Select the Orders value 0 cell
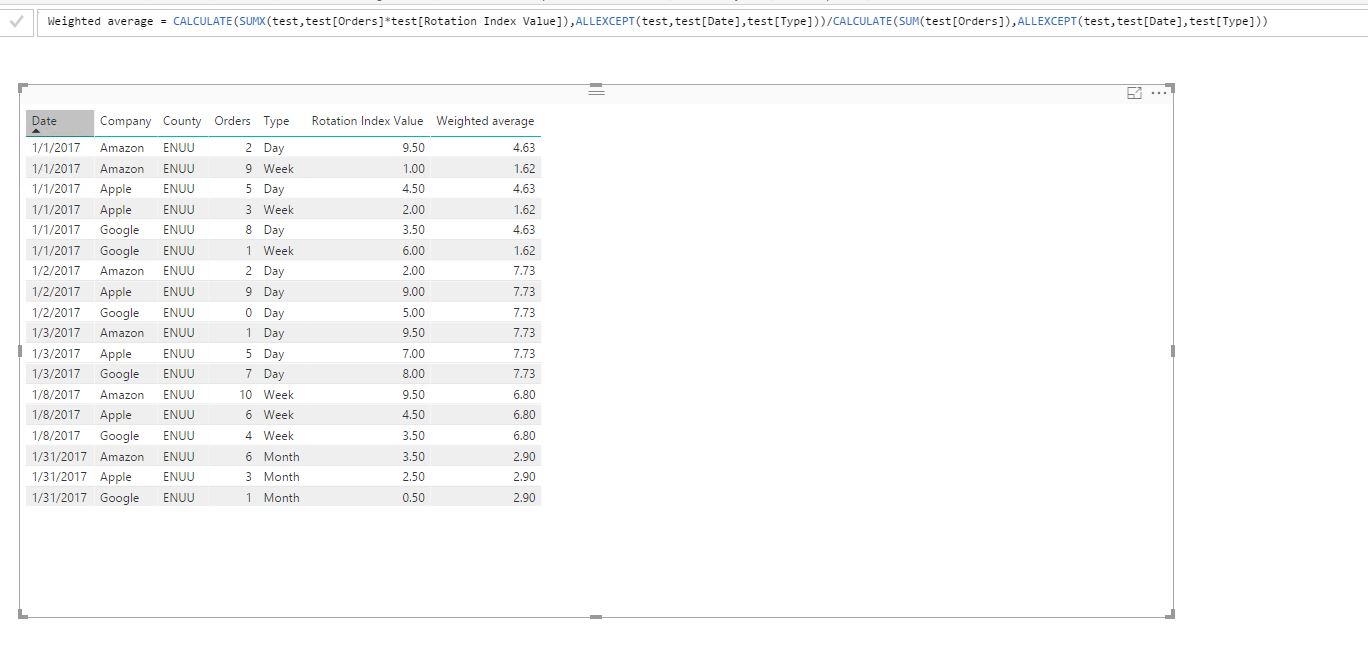The width and height of the screenshot is (1368, 659). point(248,313)
